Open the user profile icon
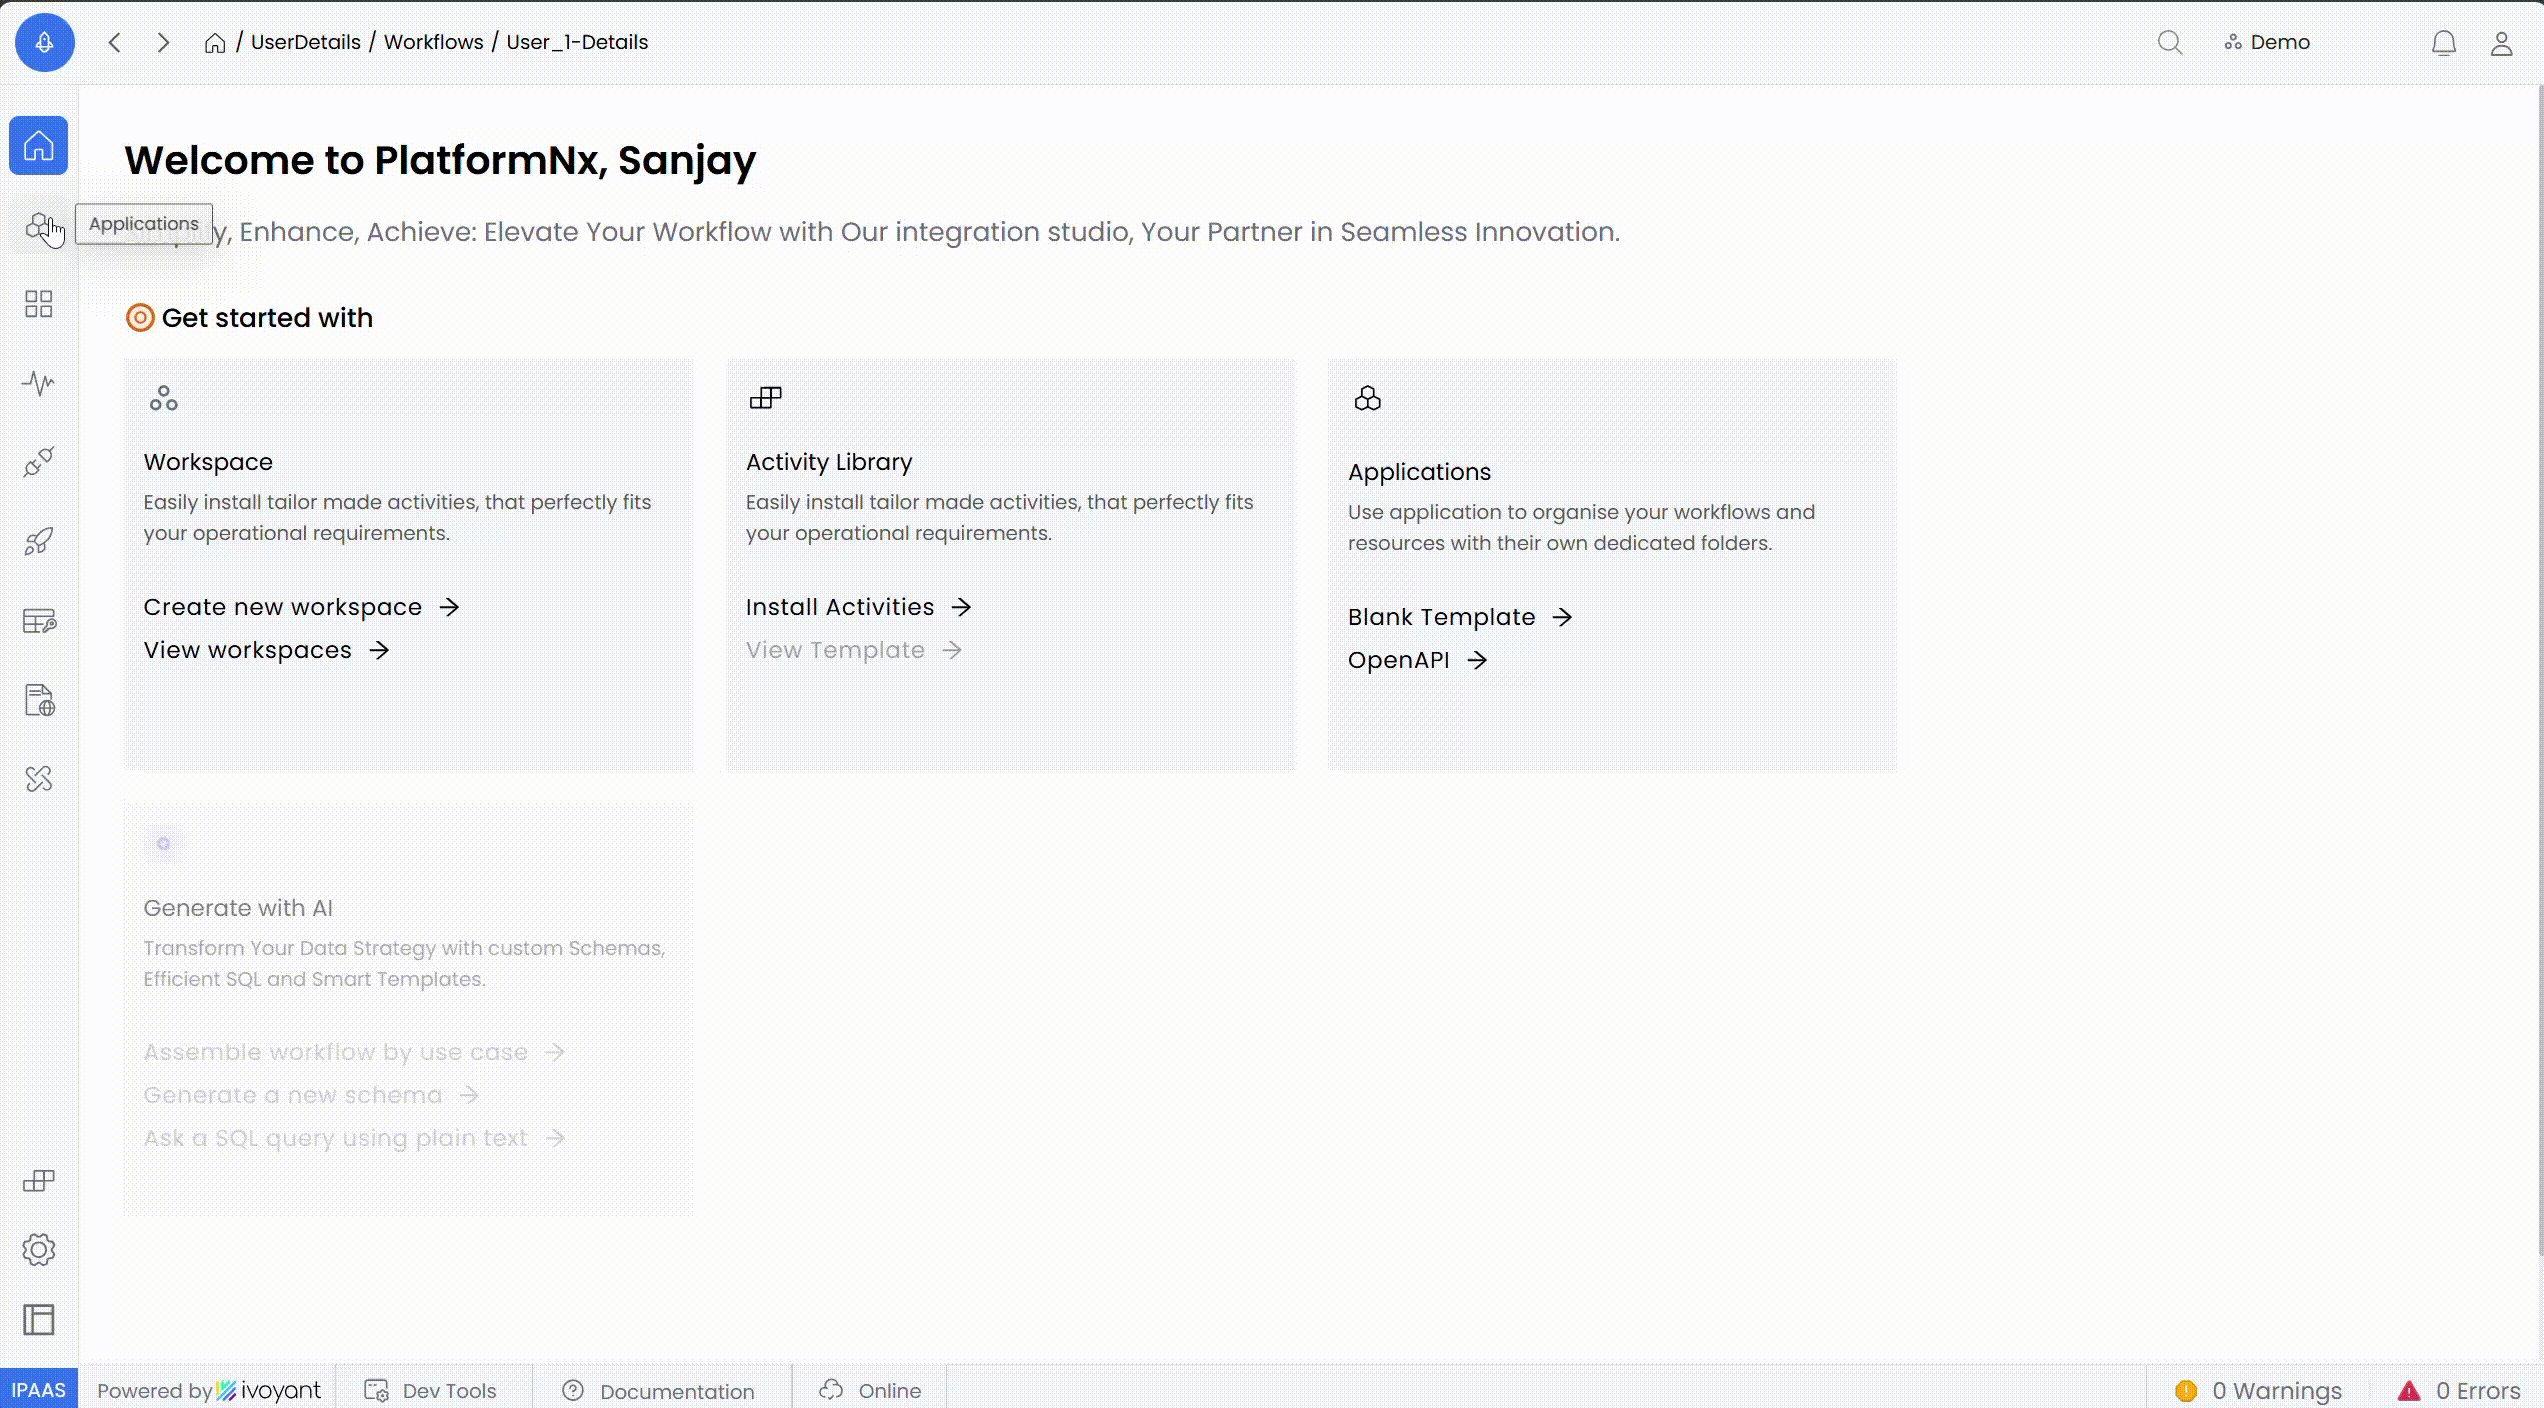2544x1408 pixels. [2501, 43]
